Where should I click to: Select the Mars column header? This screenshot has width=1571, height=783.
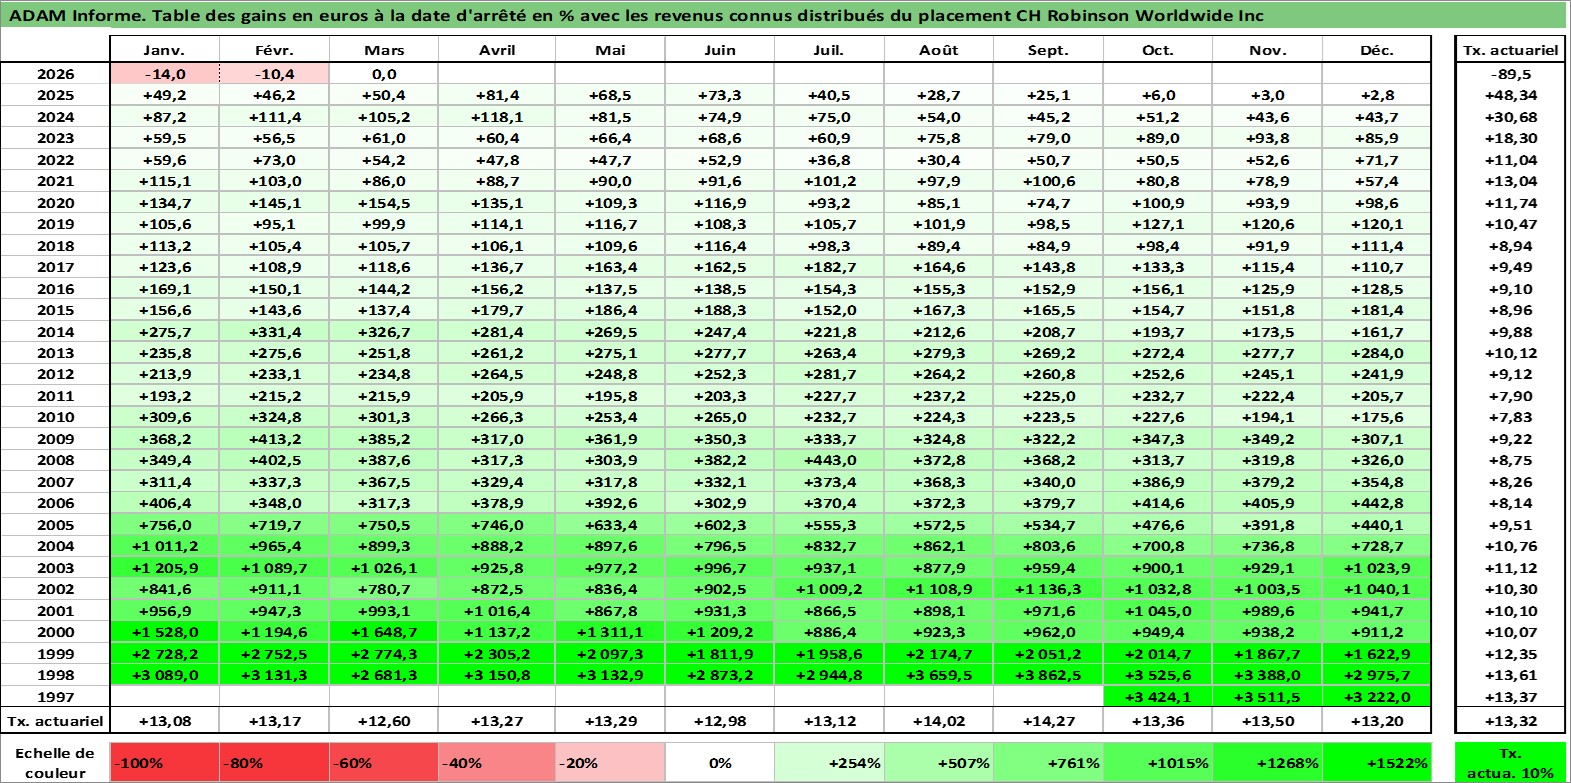[384, 50]
